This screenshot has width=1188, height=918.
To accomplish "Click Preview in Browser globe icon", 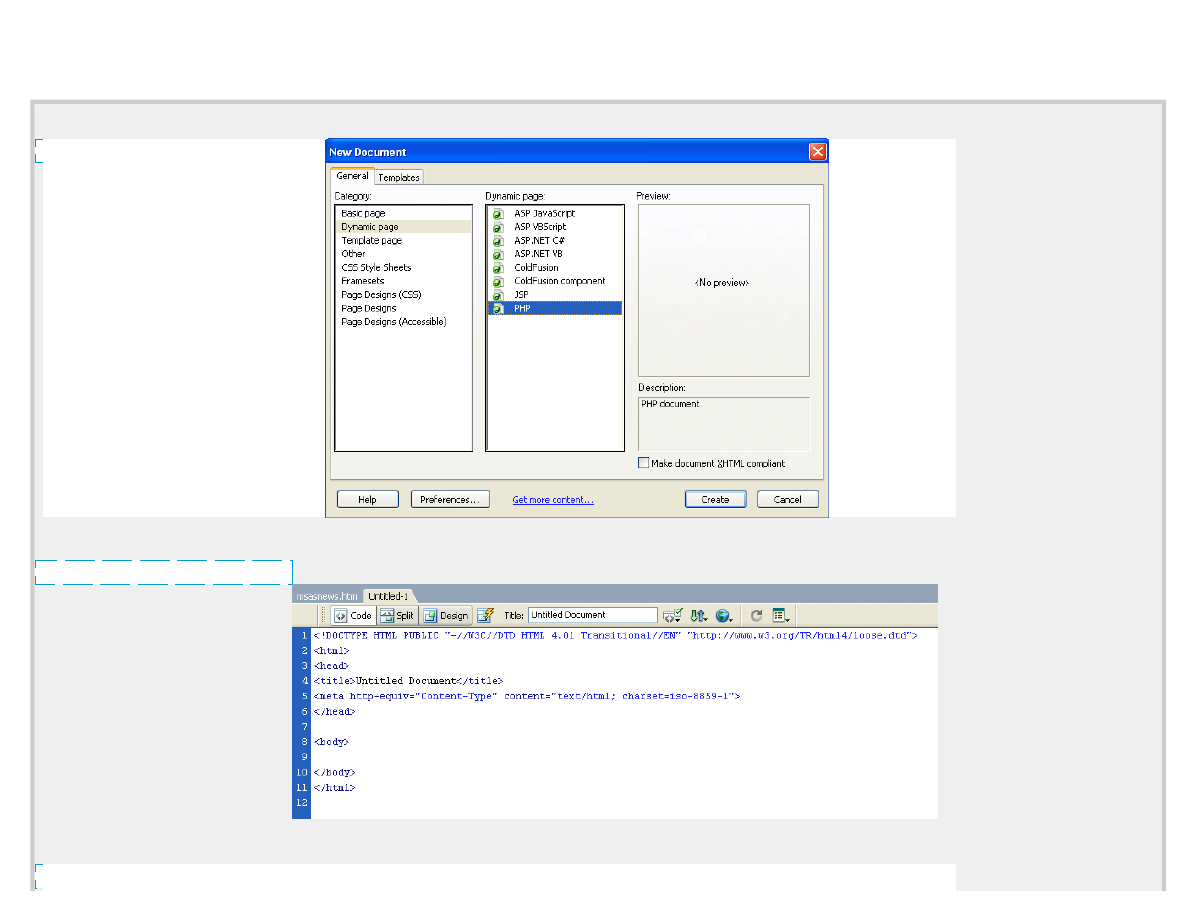I will coord(724,616).
